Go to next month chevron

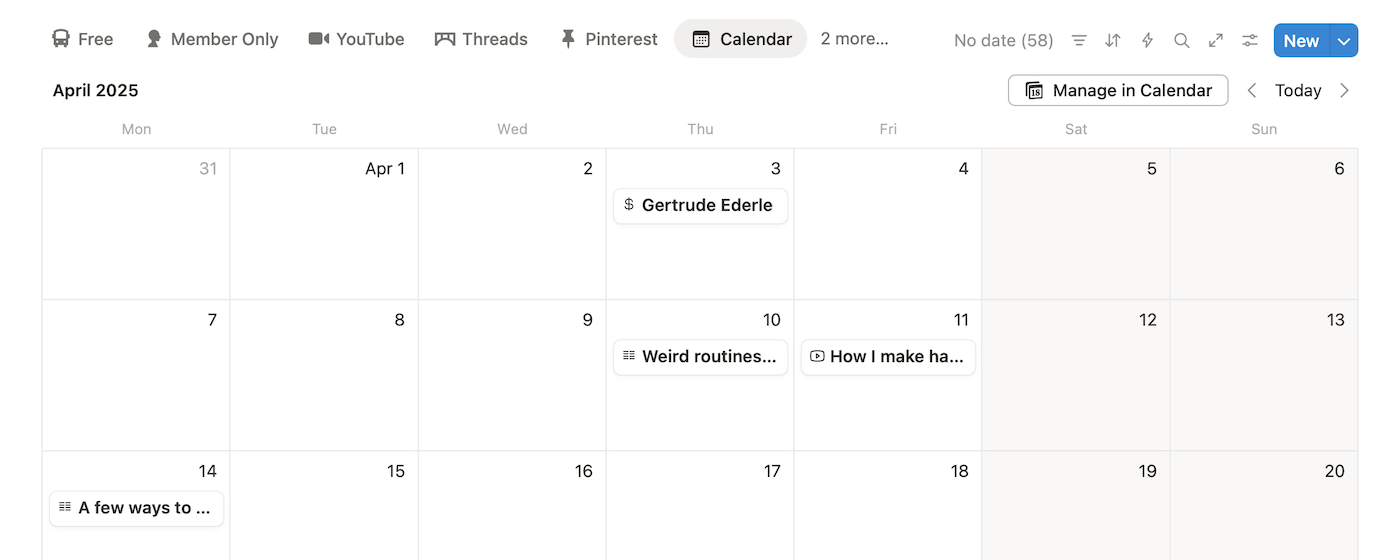1344,90
